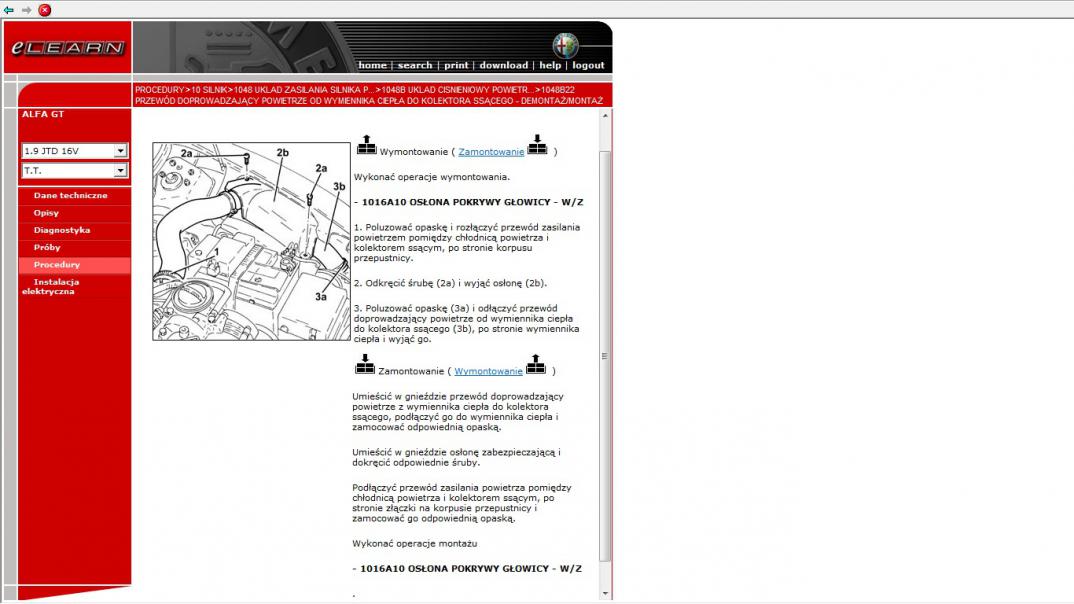Click removal icon left of Wymontowanie heading
The width and height of the screenshot is (1074, 604).
pyautogui.click(x=366, y=145)
